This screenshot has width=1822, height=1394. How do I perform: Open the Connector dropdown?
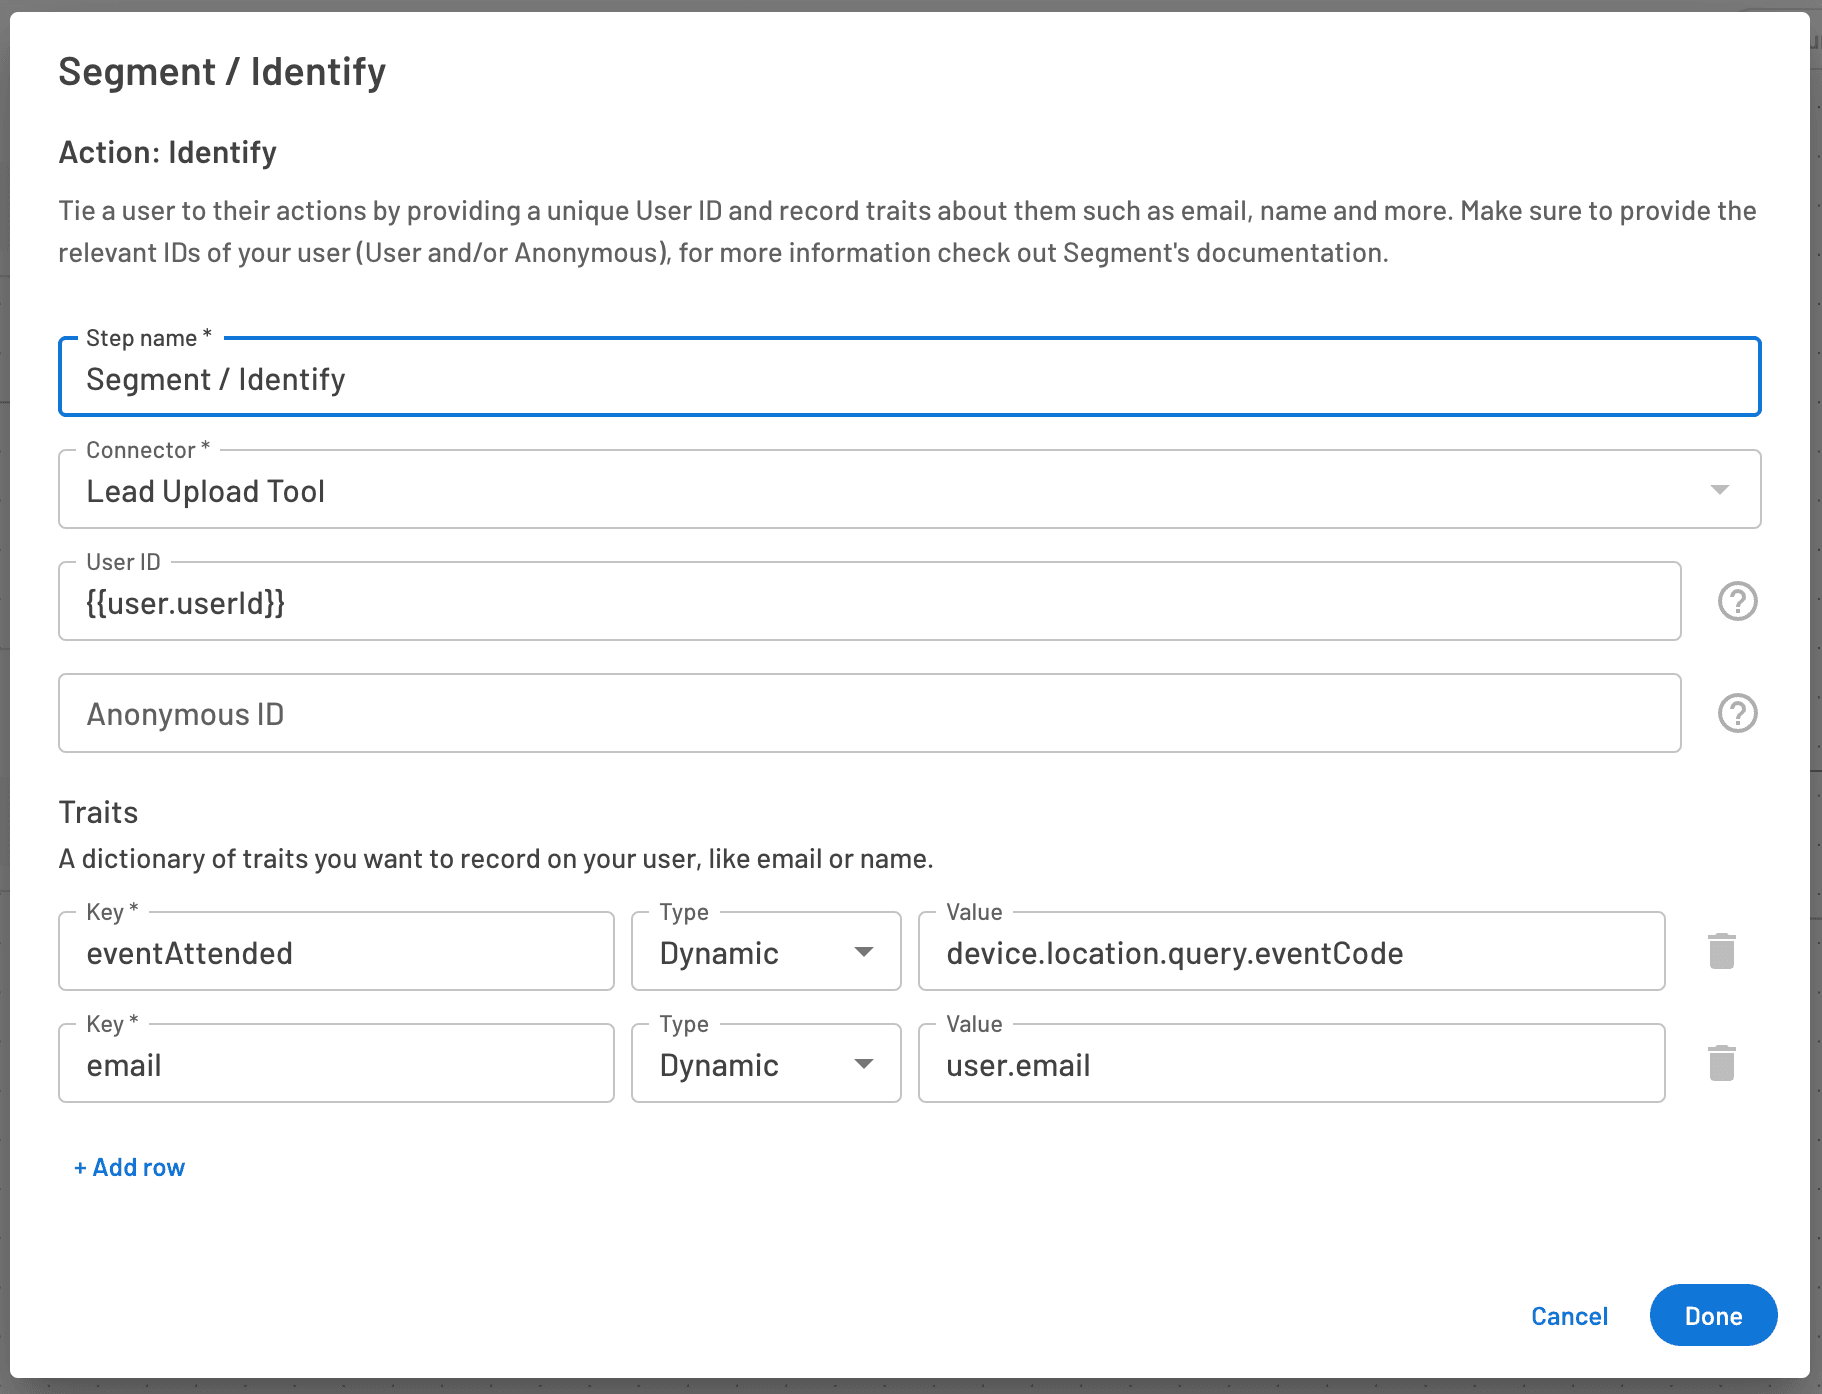point(908,490)
